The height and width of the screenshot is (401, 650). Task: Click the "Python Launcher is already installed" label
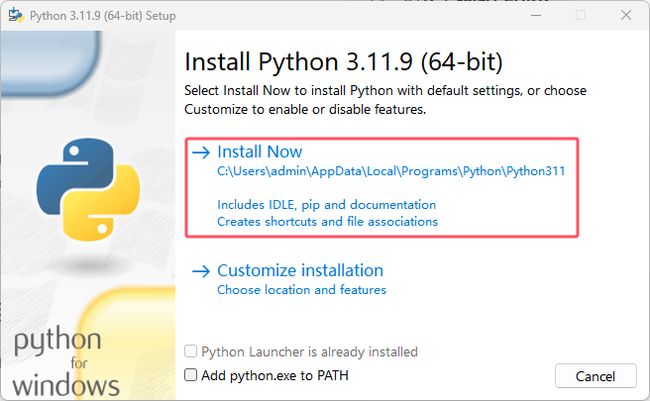tap(310, 352)
